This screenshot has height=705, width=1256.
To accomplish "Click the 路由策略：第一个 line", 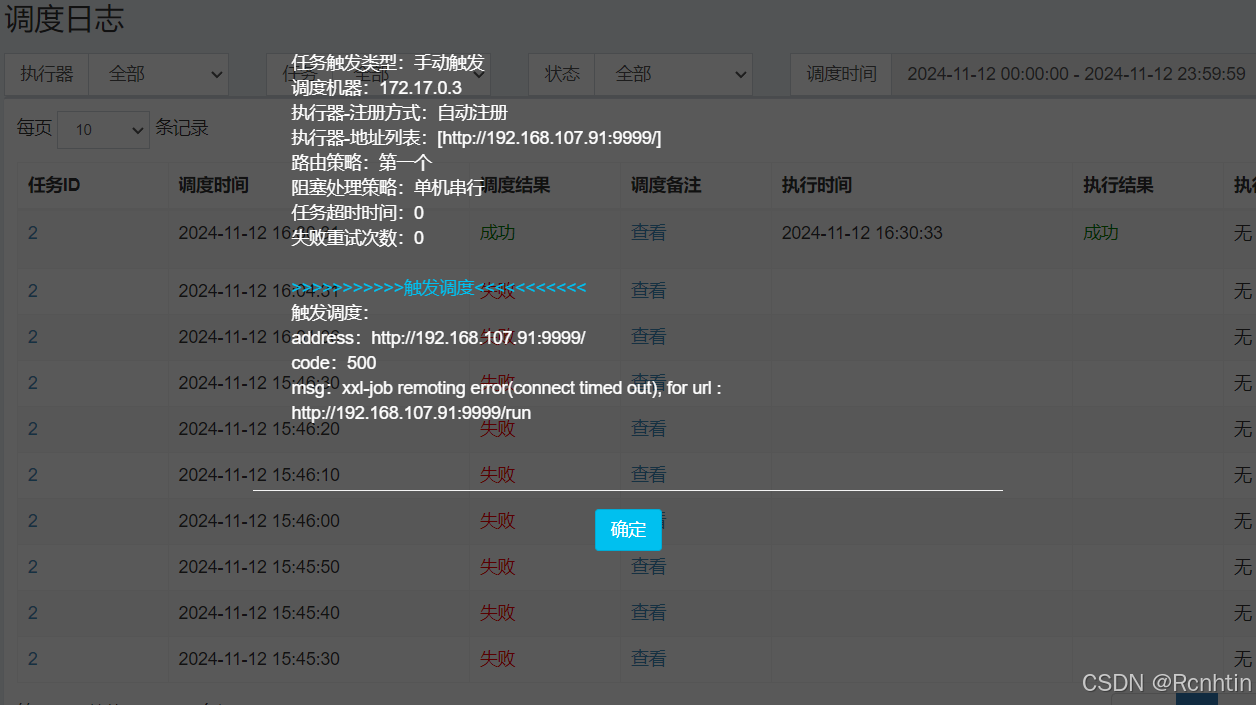I will click(361, 163).
